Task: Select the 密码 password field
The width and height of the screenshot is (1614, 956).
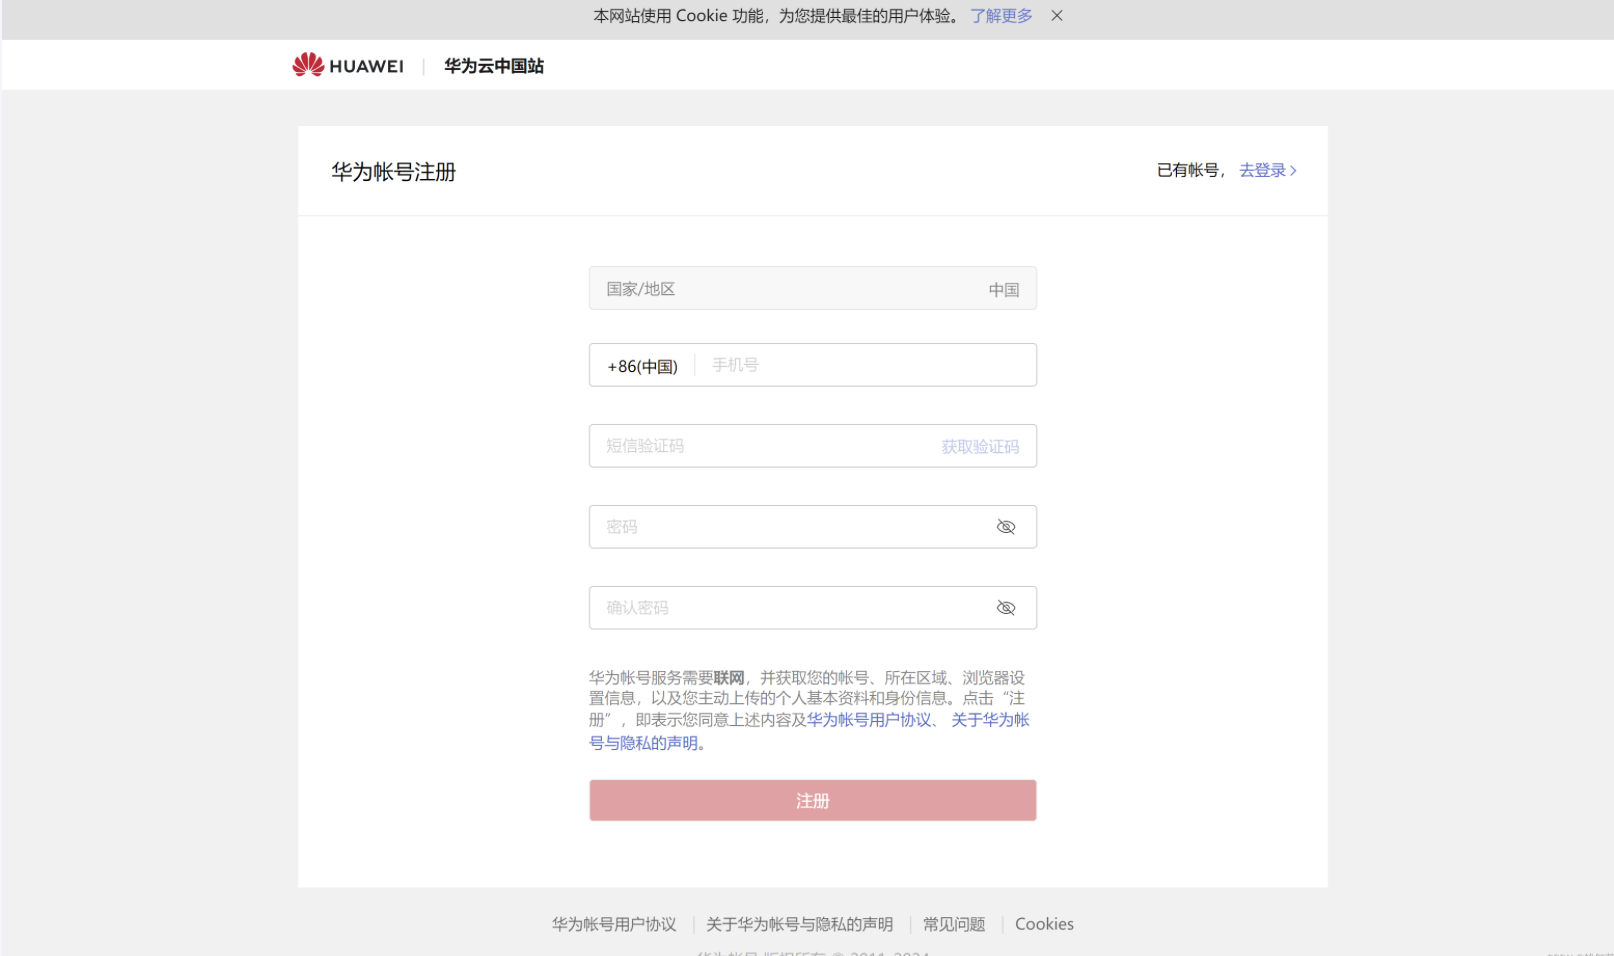Action: click(x=790, y=527)
